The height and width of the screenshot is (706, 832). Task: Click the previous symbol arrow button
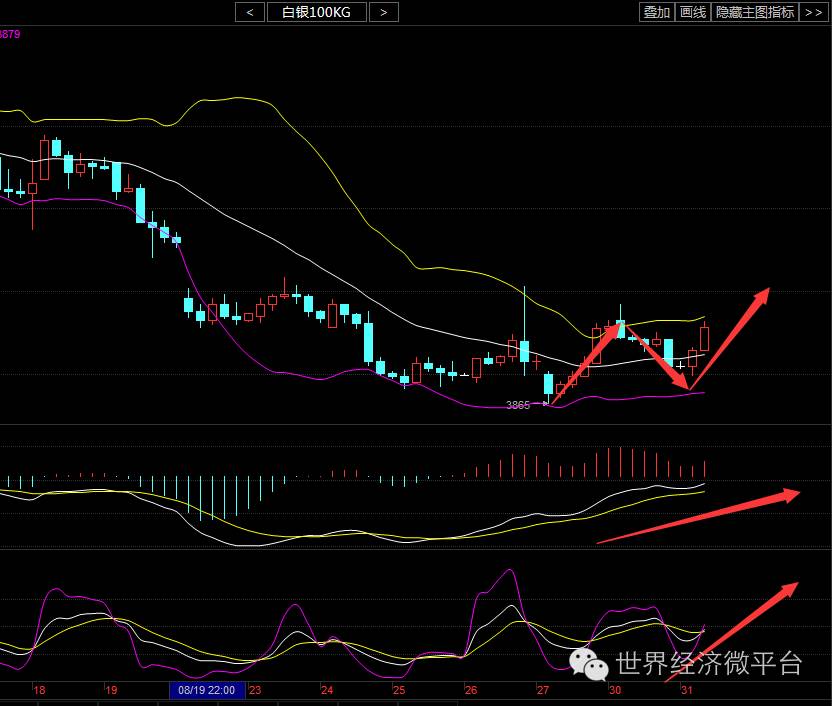click(x=249, y=12)
